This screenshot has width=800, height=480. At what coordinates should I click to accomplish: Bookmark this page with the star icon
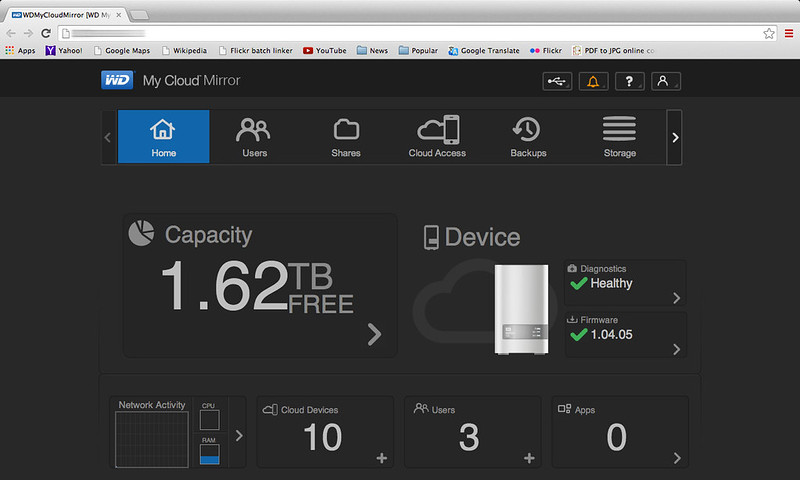tap(769, 33)
